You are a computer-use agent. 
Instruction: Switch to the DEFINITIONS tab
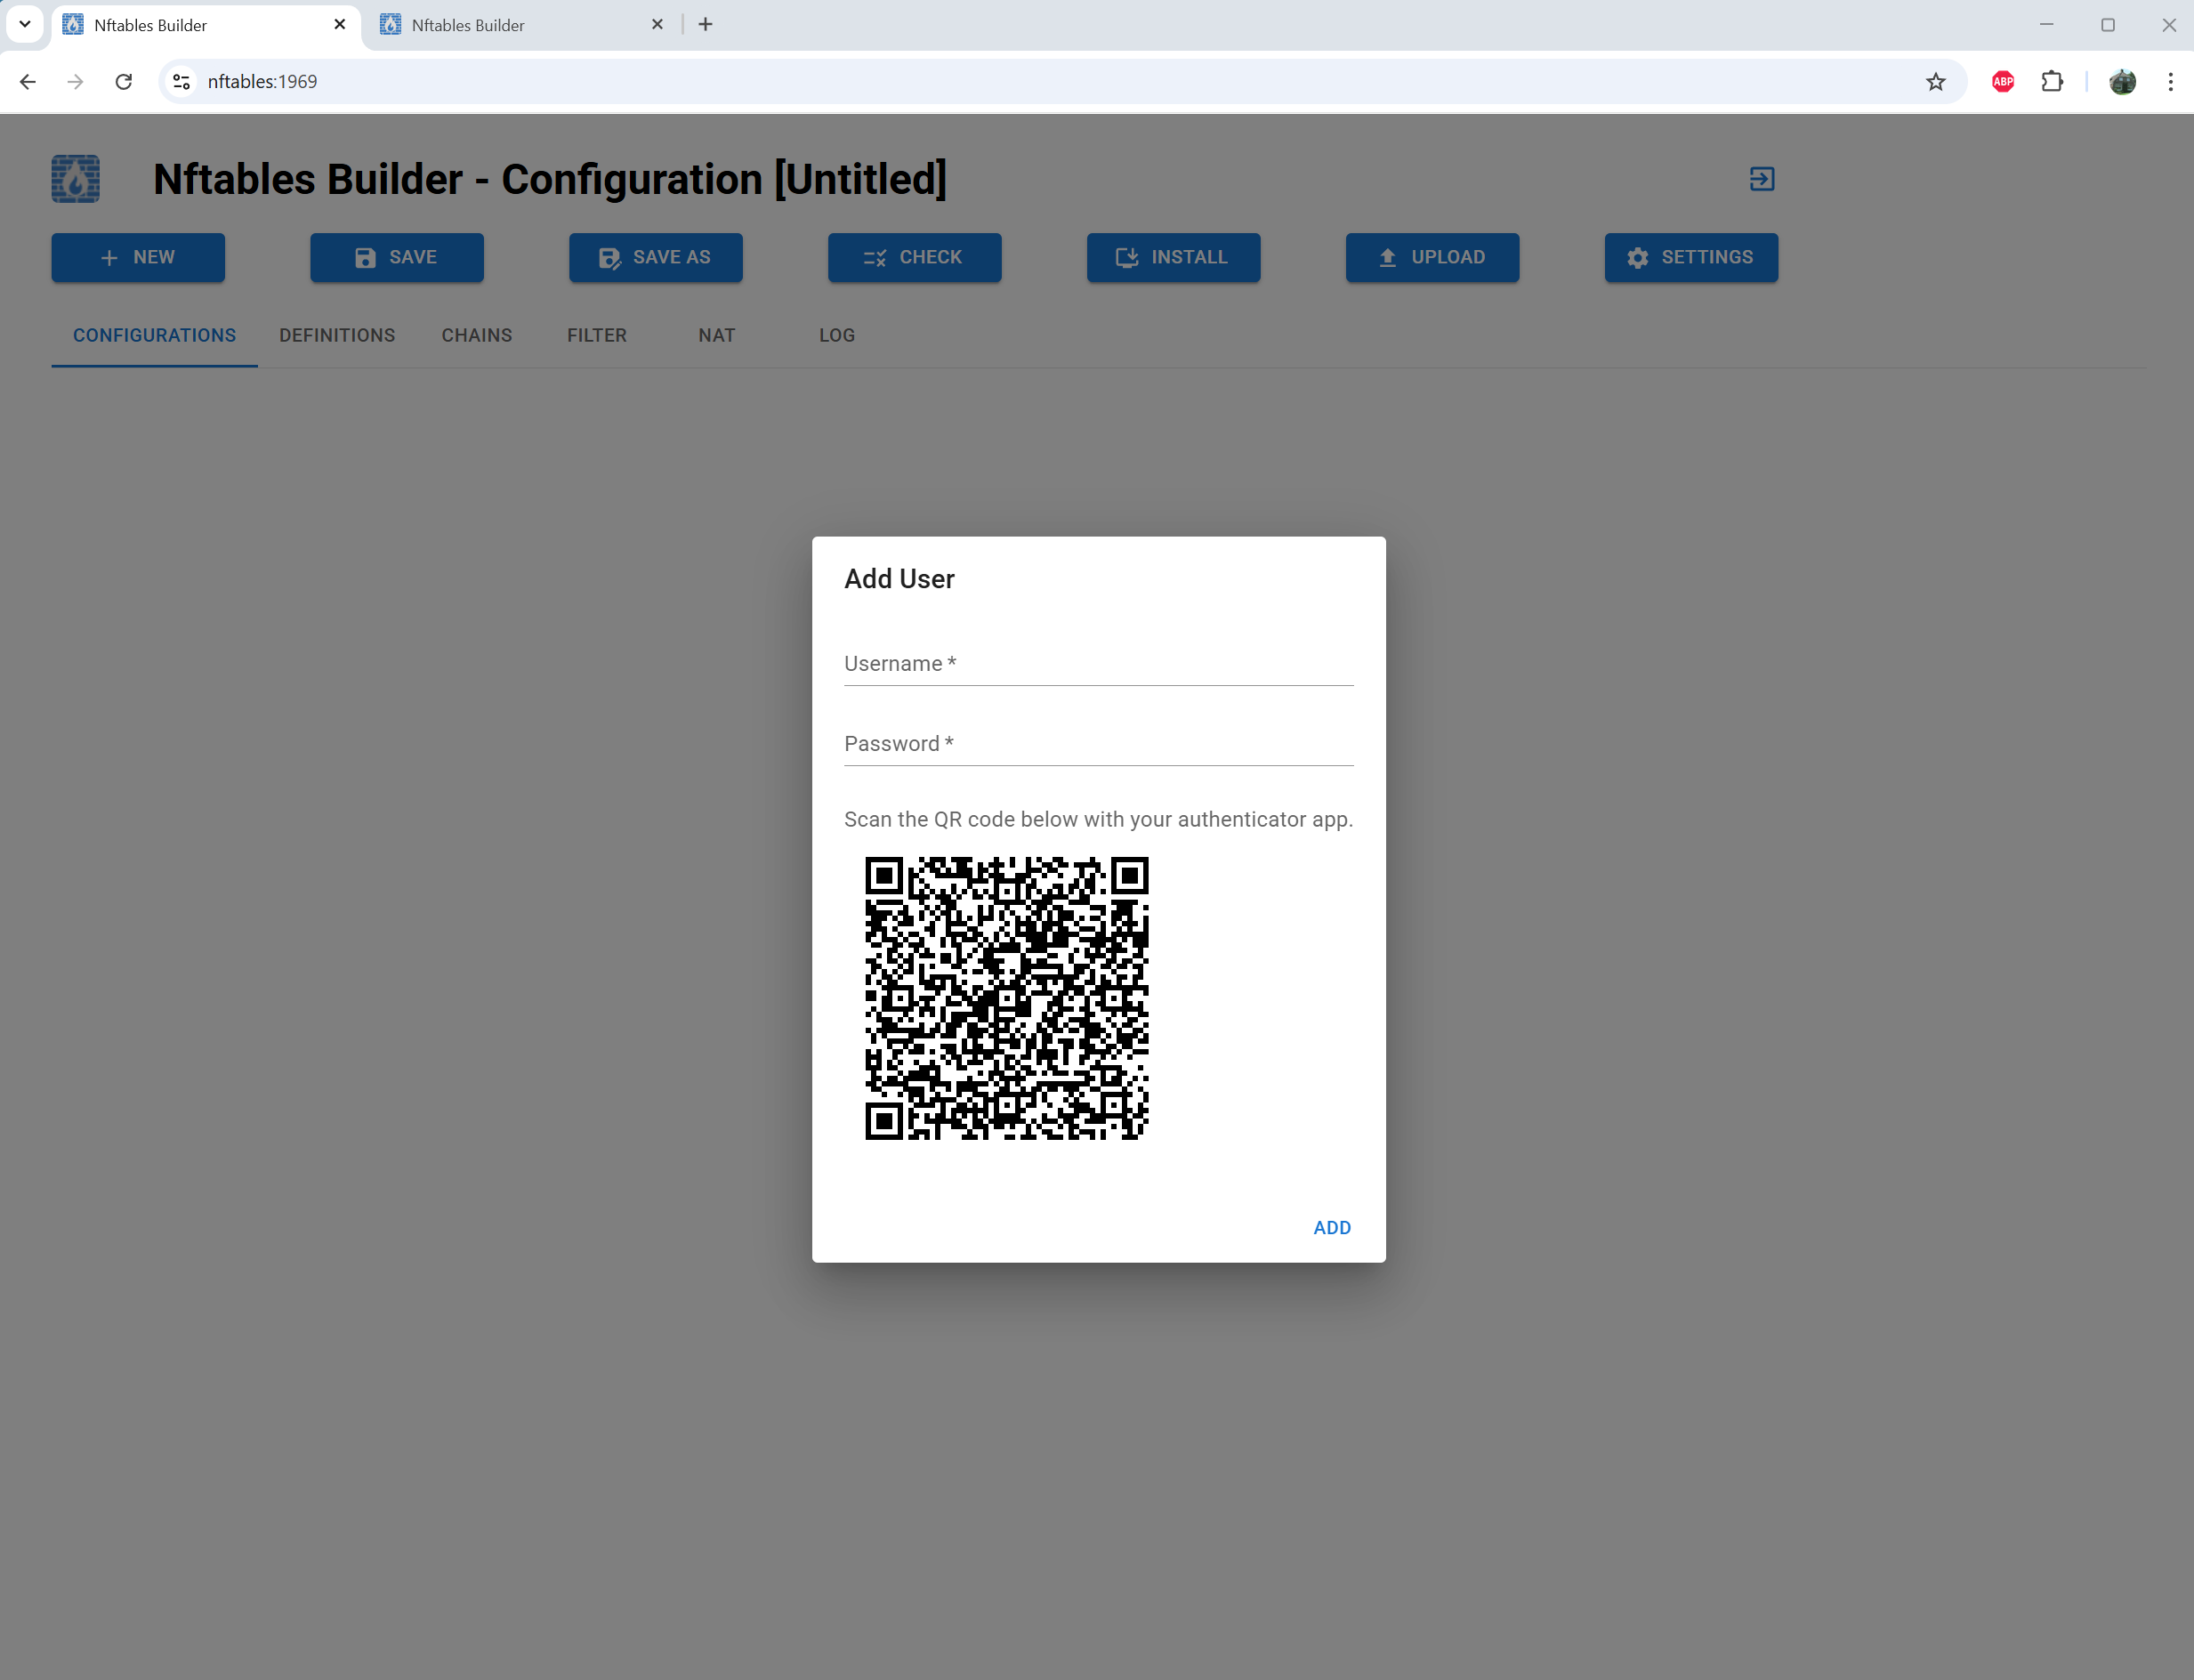point(337,335)
